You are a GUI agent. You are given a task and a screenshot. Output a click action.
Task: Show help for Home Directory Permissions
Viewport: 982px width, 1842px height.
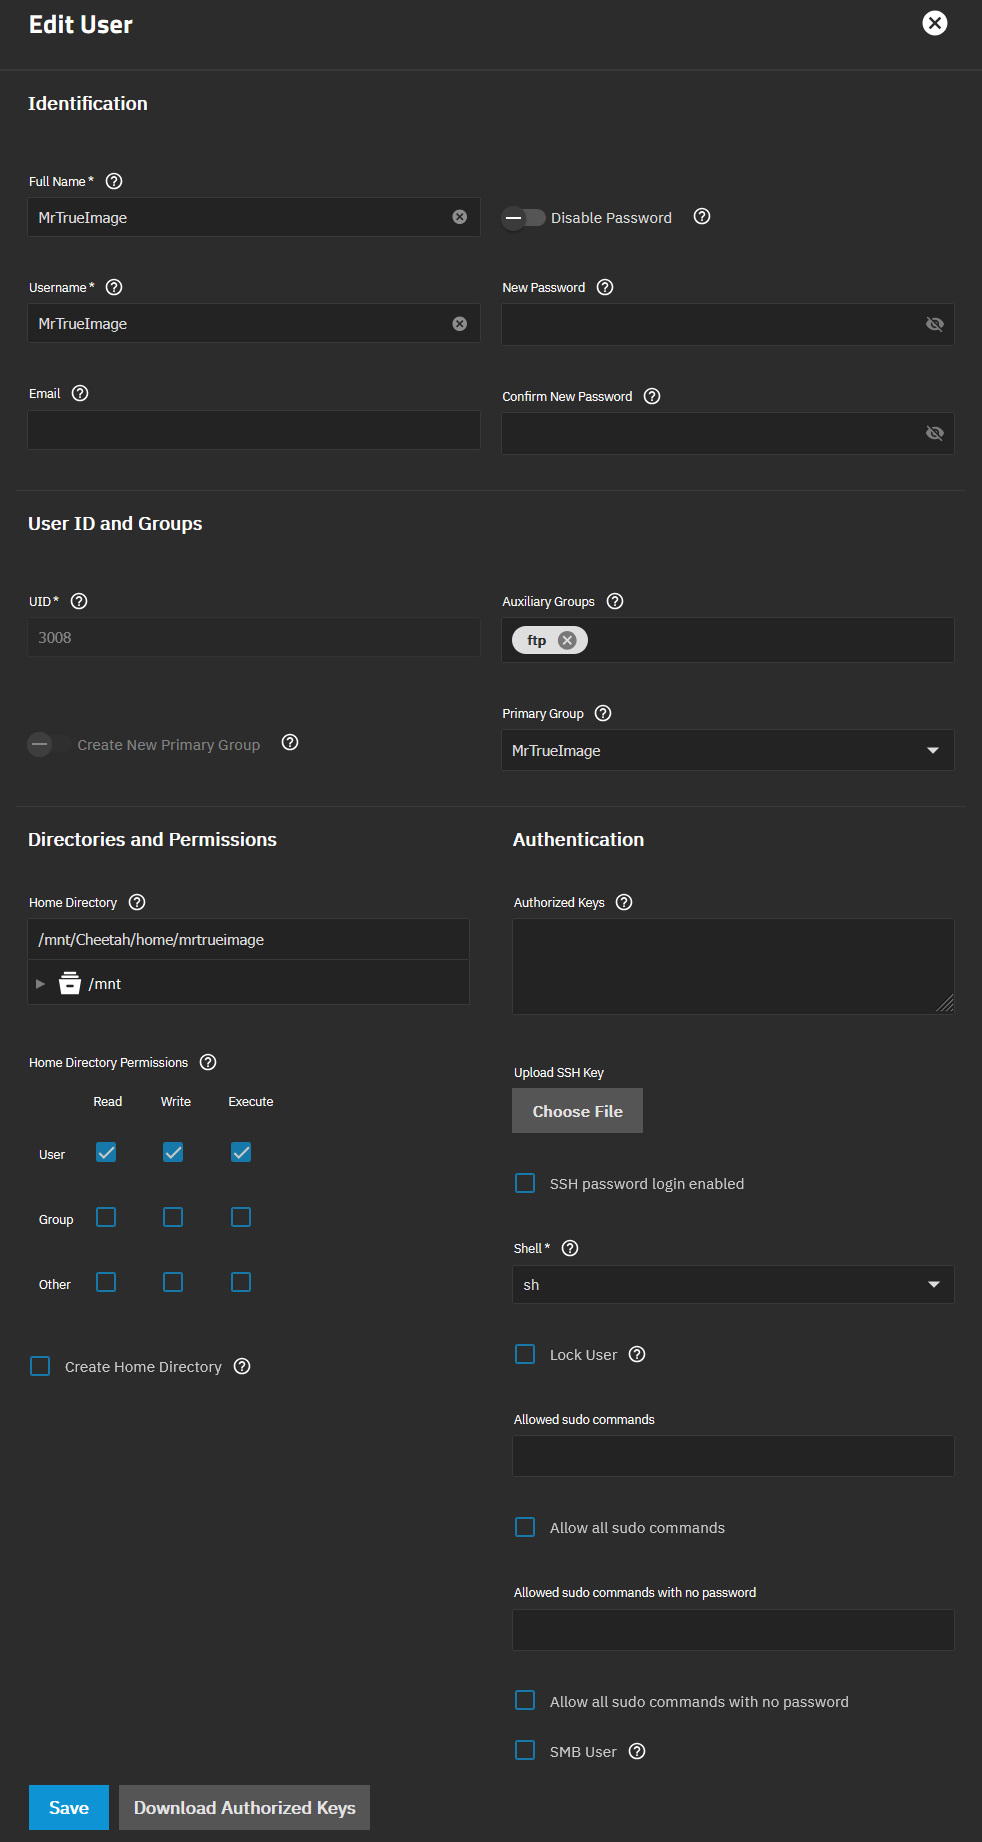[x=208, y=1062]
